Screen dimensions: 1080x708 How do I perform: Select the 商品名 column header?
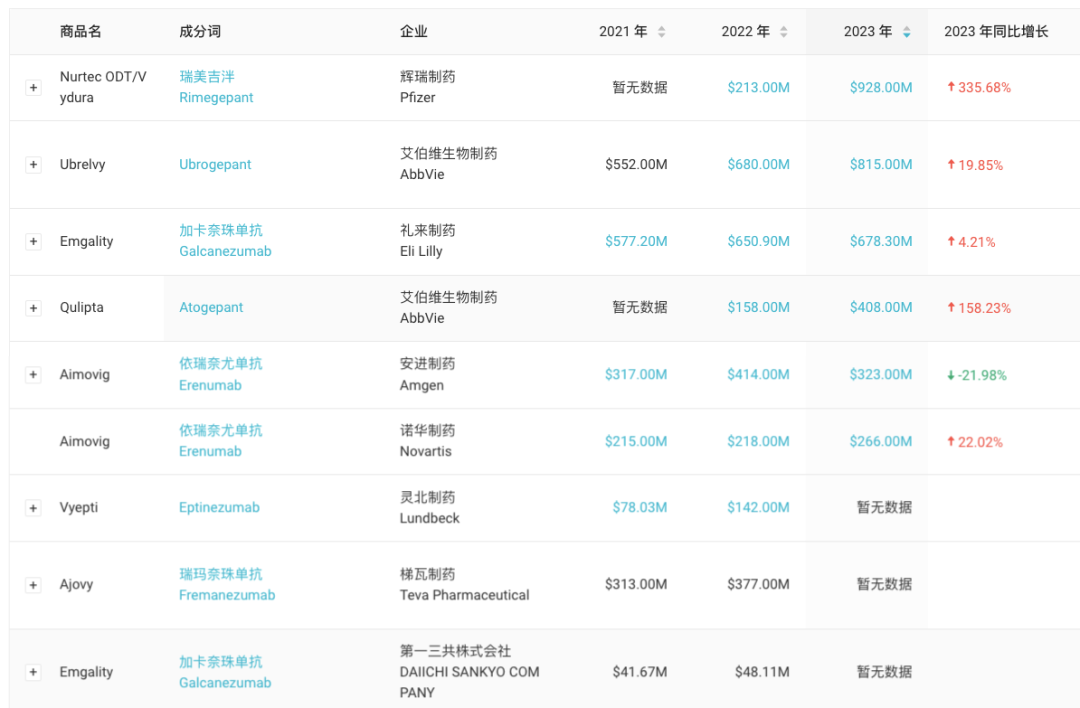coord(81,32)
